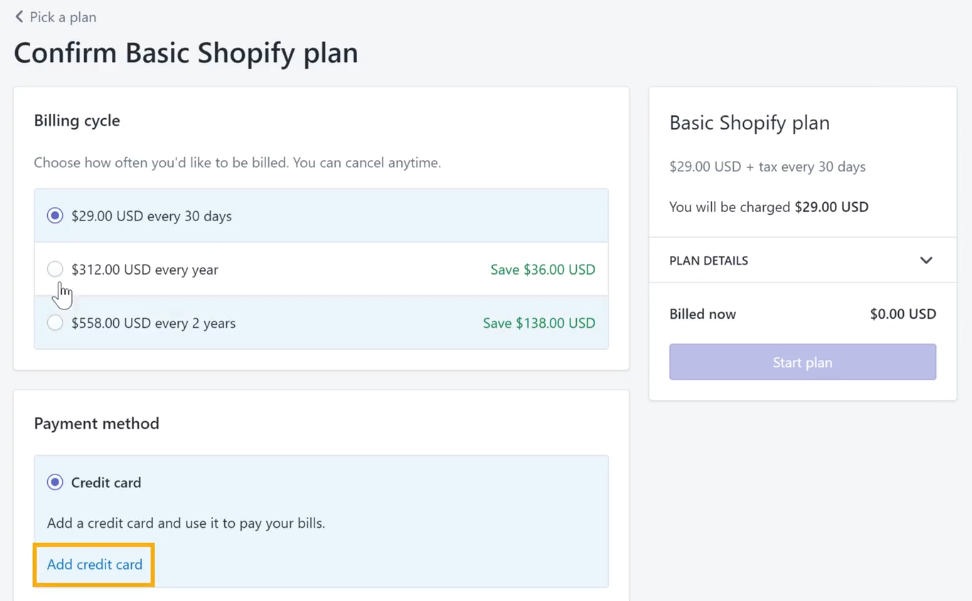The height and width of the screenshot is (601, 972).
Task: Click the '$312.00 USD every year' option label
Action: pyautogui.click(x=145, y=270)
